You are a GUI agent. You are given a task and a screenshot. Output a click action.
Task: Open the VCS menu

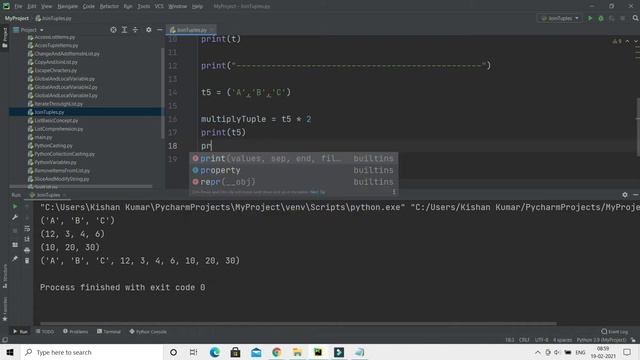pyautogui.click(x=159, y=7)
